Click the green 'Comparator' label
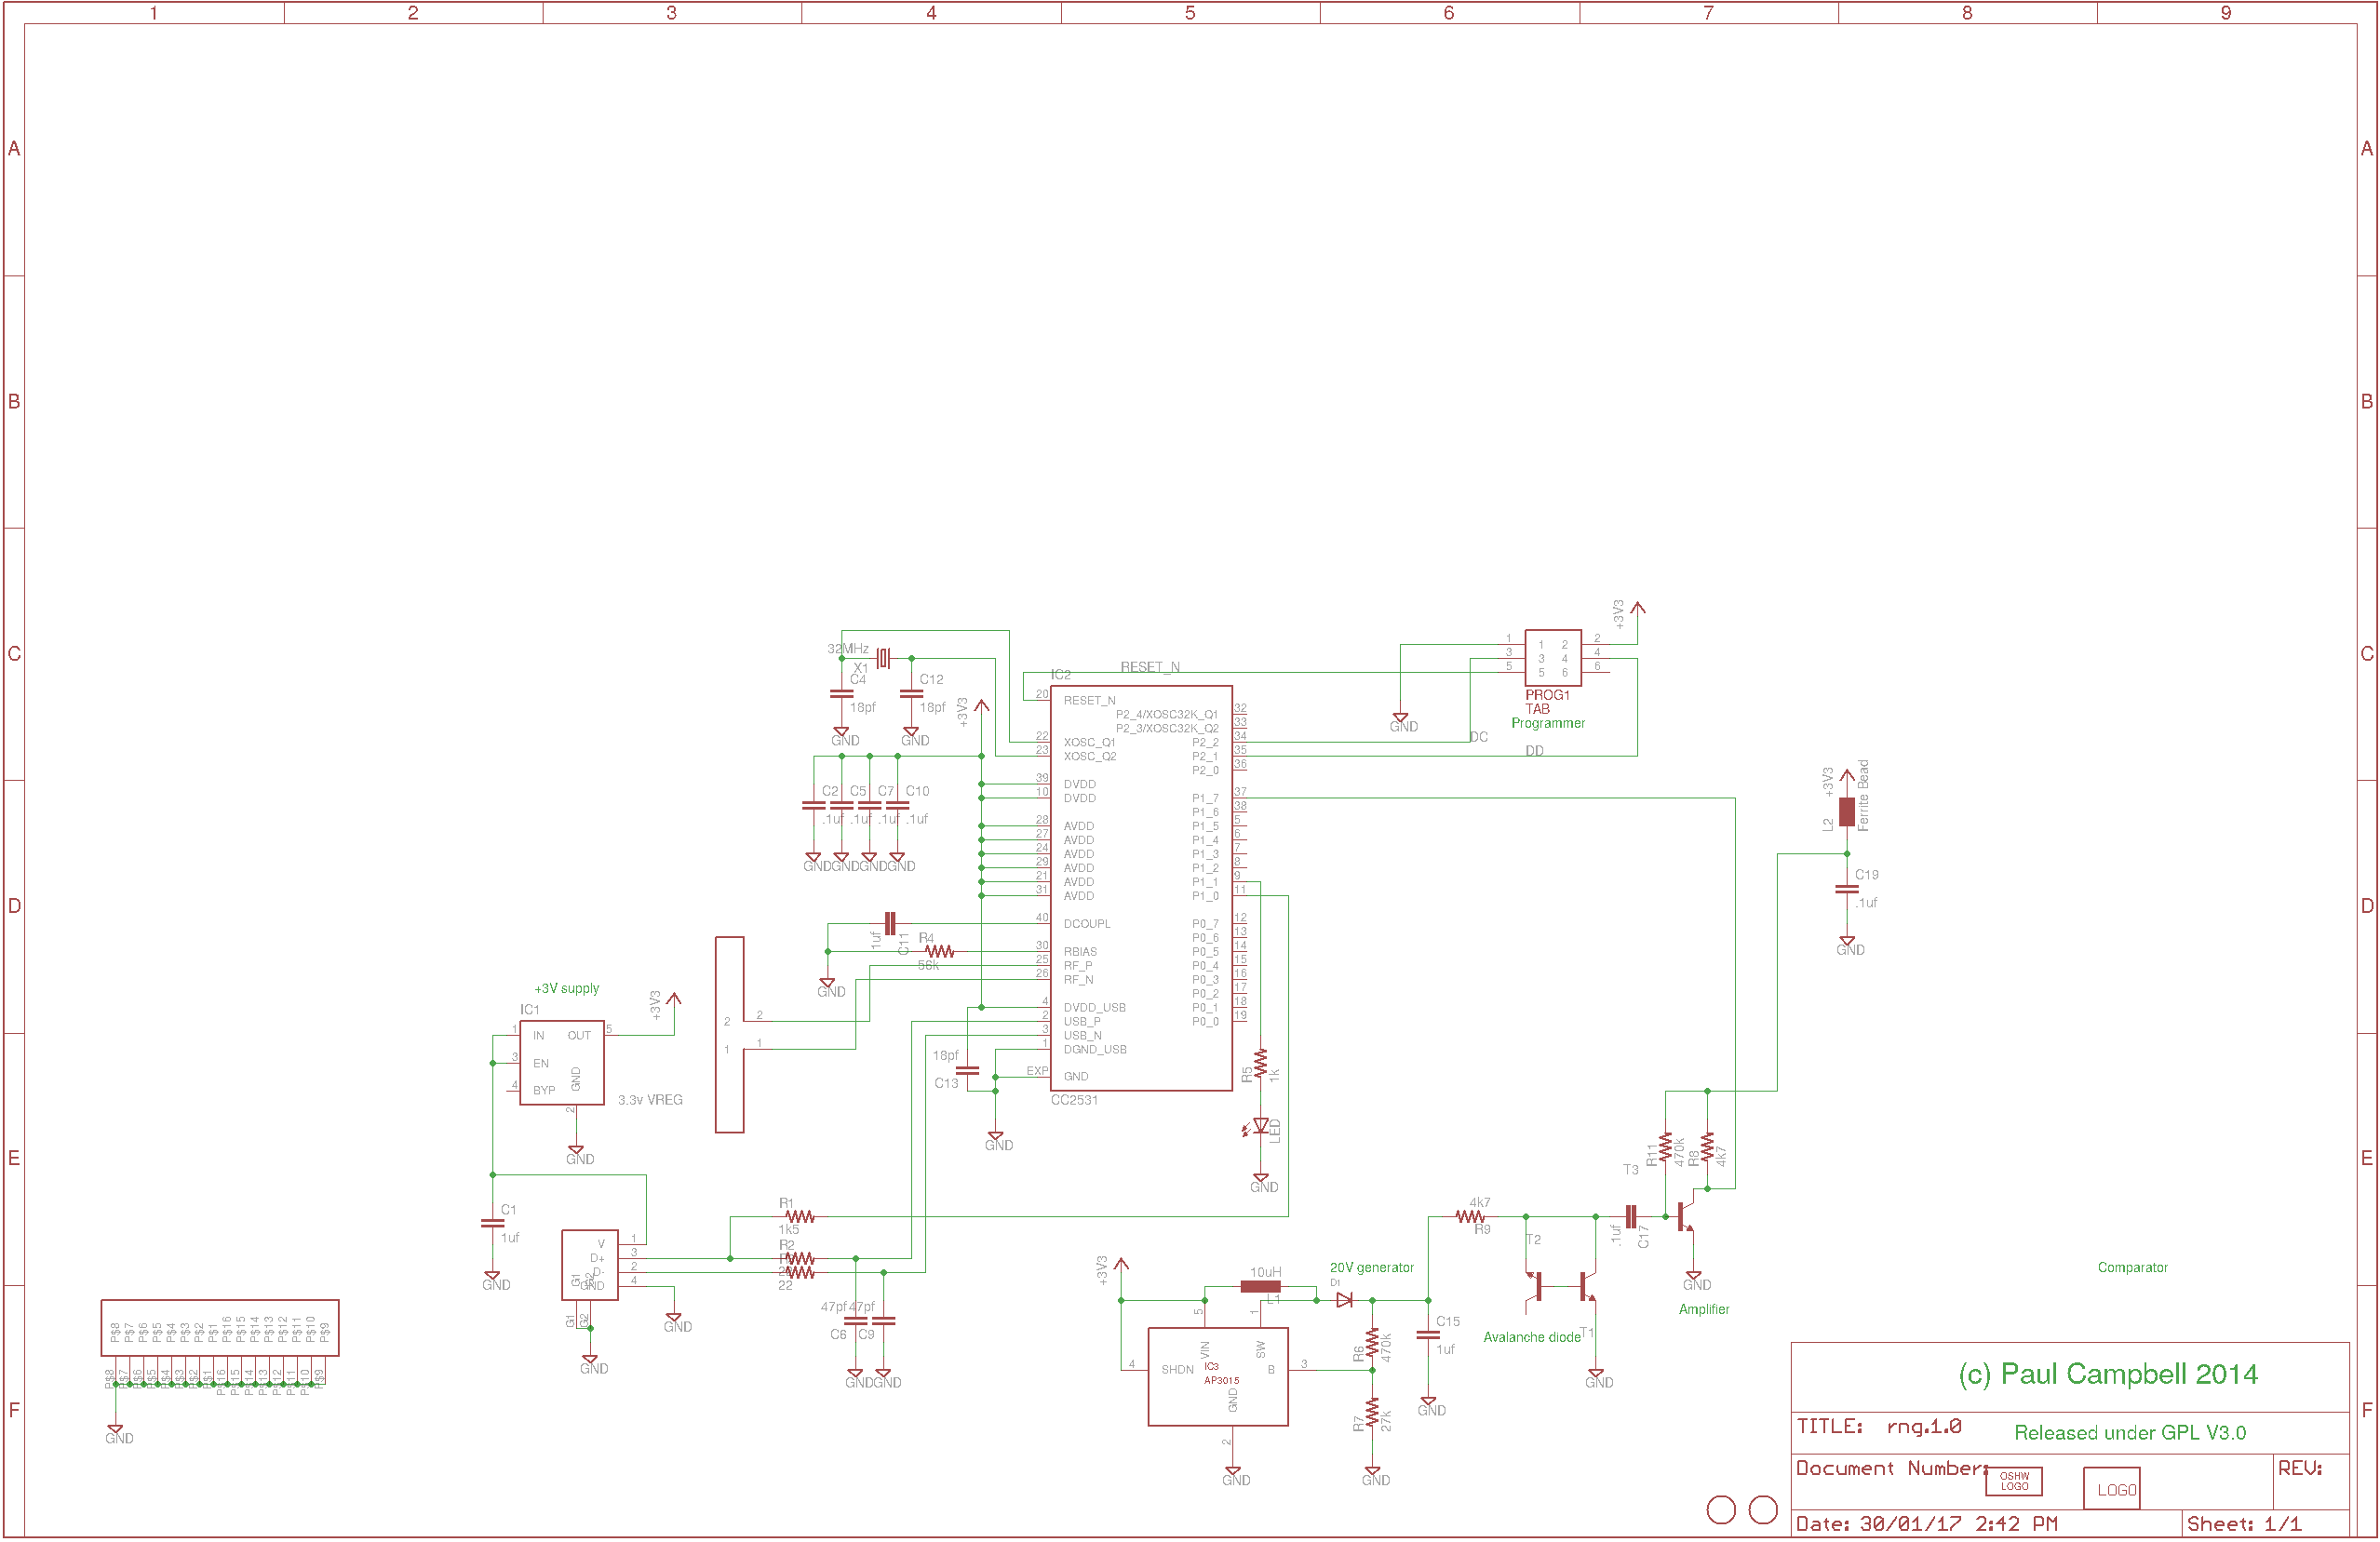The height and width of the screenshot is (1542, 2380). (2132, 1267)
